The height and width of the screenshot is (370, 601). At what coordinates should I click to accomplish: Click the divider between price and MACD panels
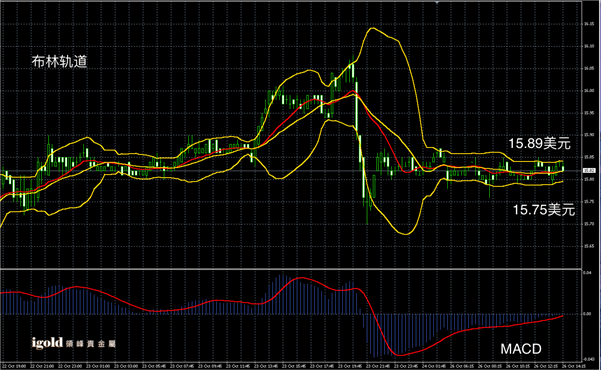tap(291, 269)
